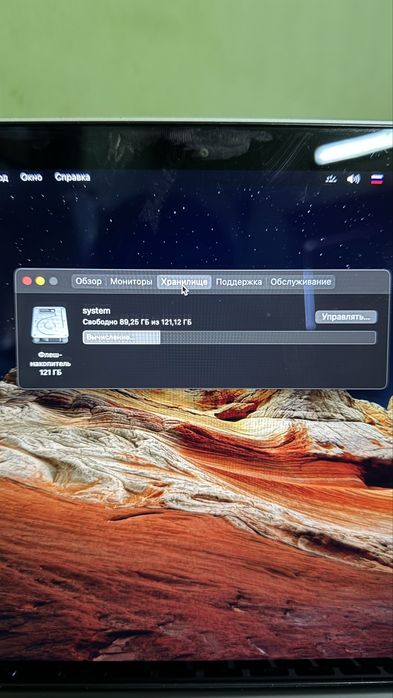393x698 pixels.
Task: Click the storage calculation progress bar
Action: pyautogui.click(x=229, y=337)
